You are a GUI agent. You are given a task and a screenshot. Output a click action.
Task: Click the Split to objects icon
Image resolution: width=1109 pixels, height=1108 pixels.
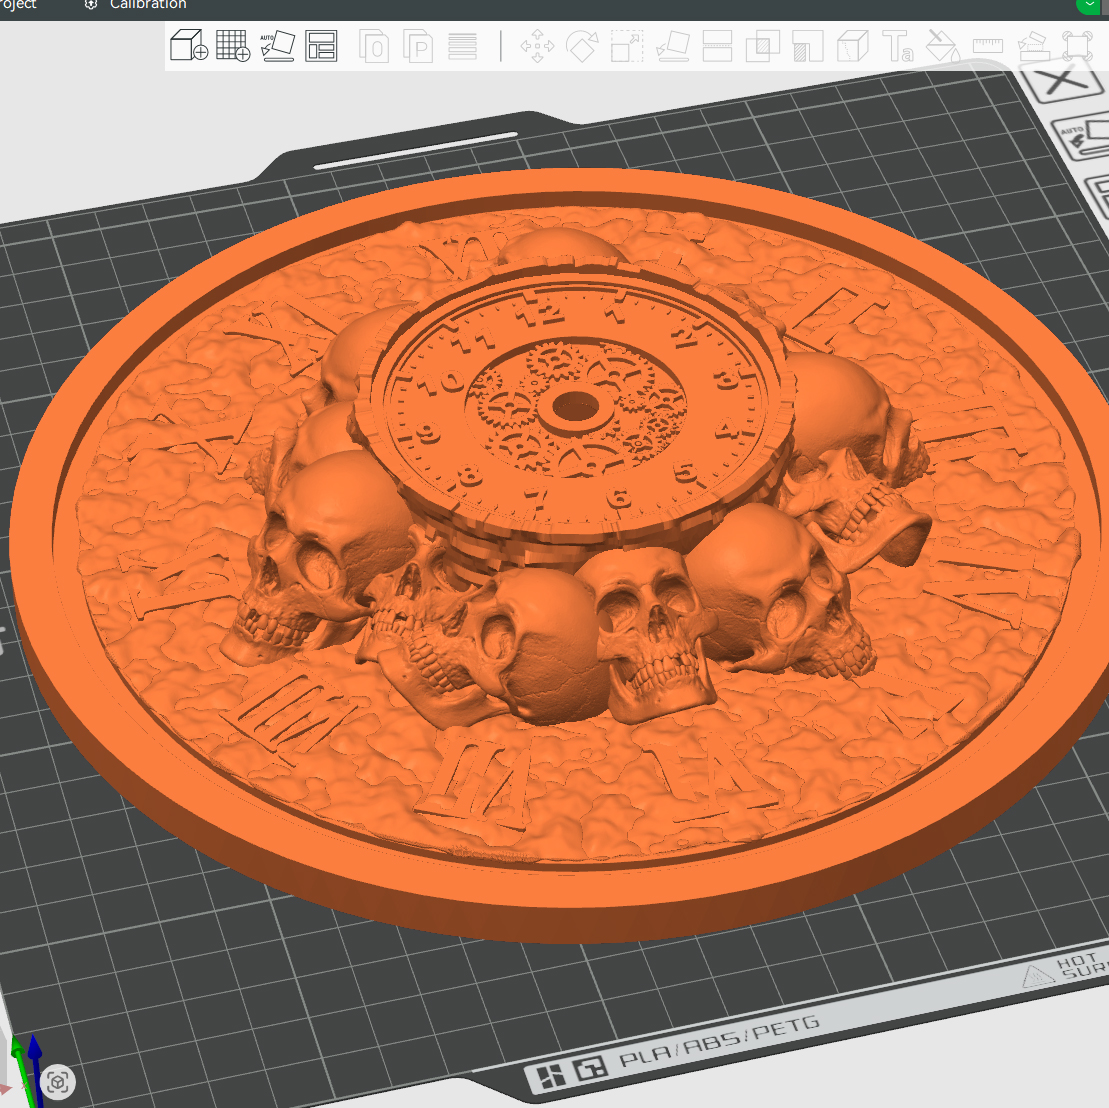click(x=374, y=46)
